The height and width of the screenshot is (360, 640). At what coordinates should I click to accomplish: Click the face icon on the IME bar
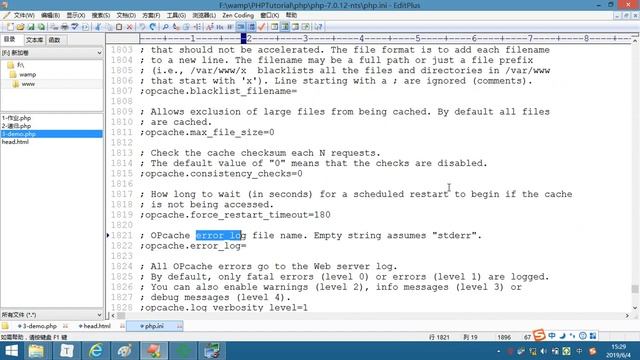[x=582, y=336]
